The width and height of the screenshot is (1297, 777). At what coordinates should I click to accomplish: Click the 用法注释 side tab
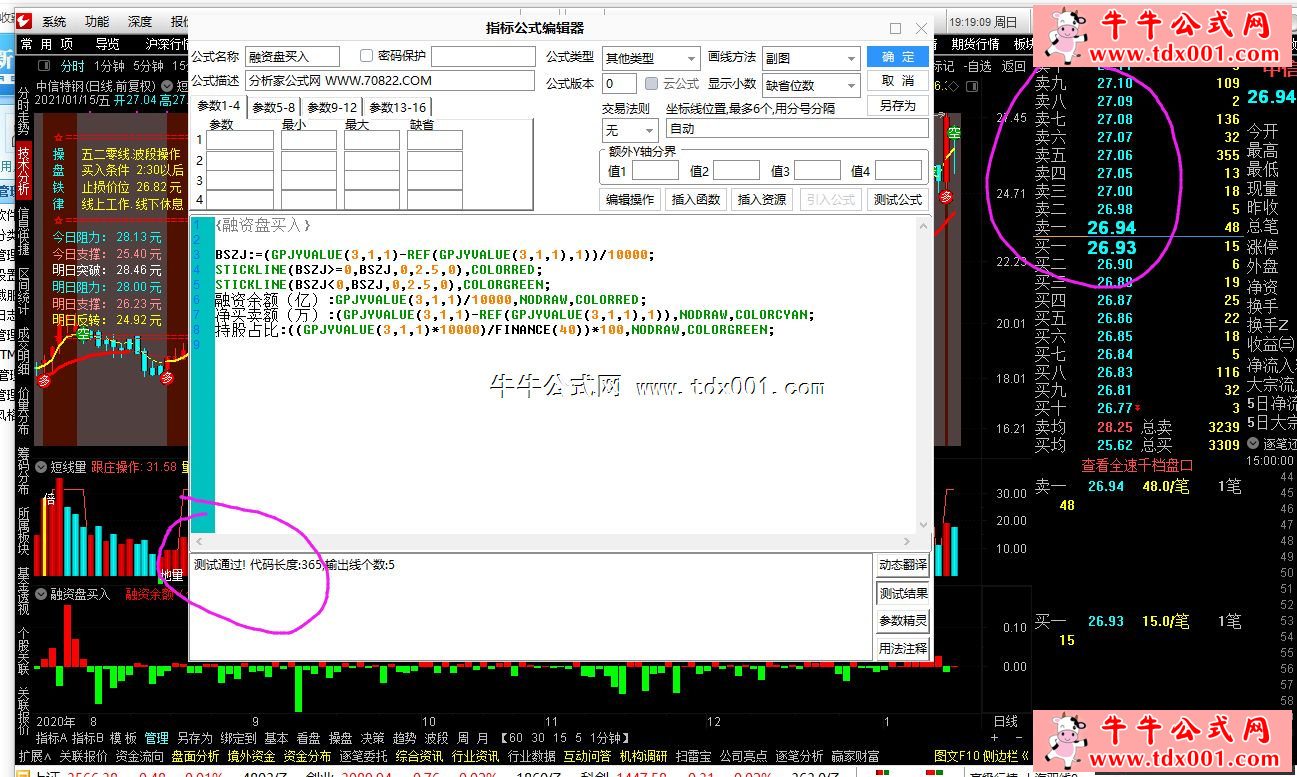[903, 649]
